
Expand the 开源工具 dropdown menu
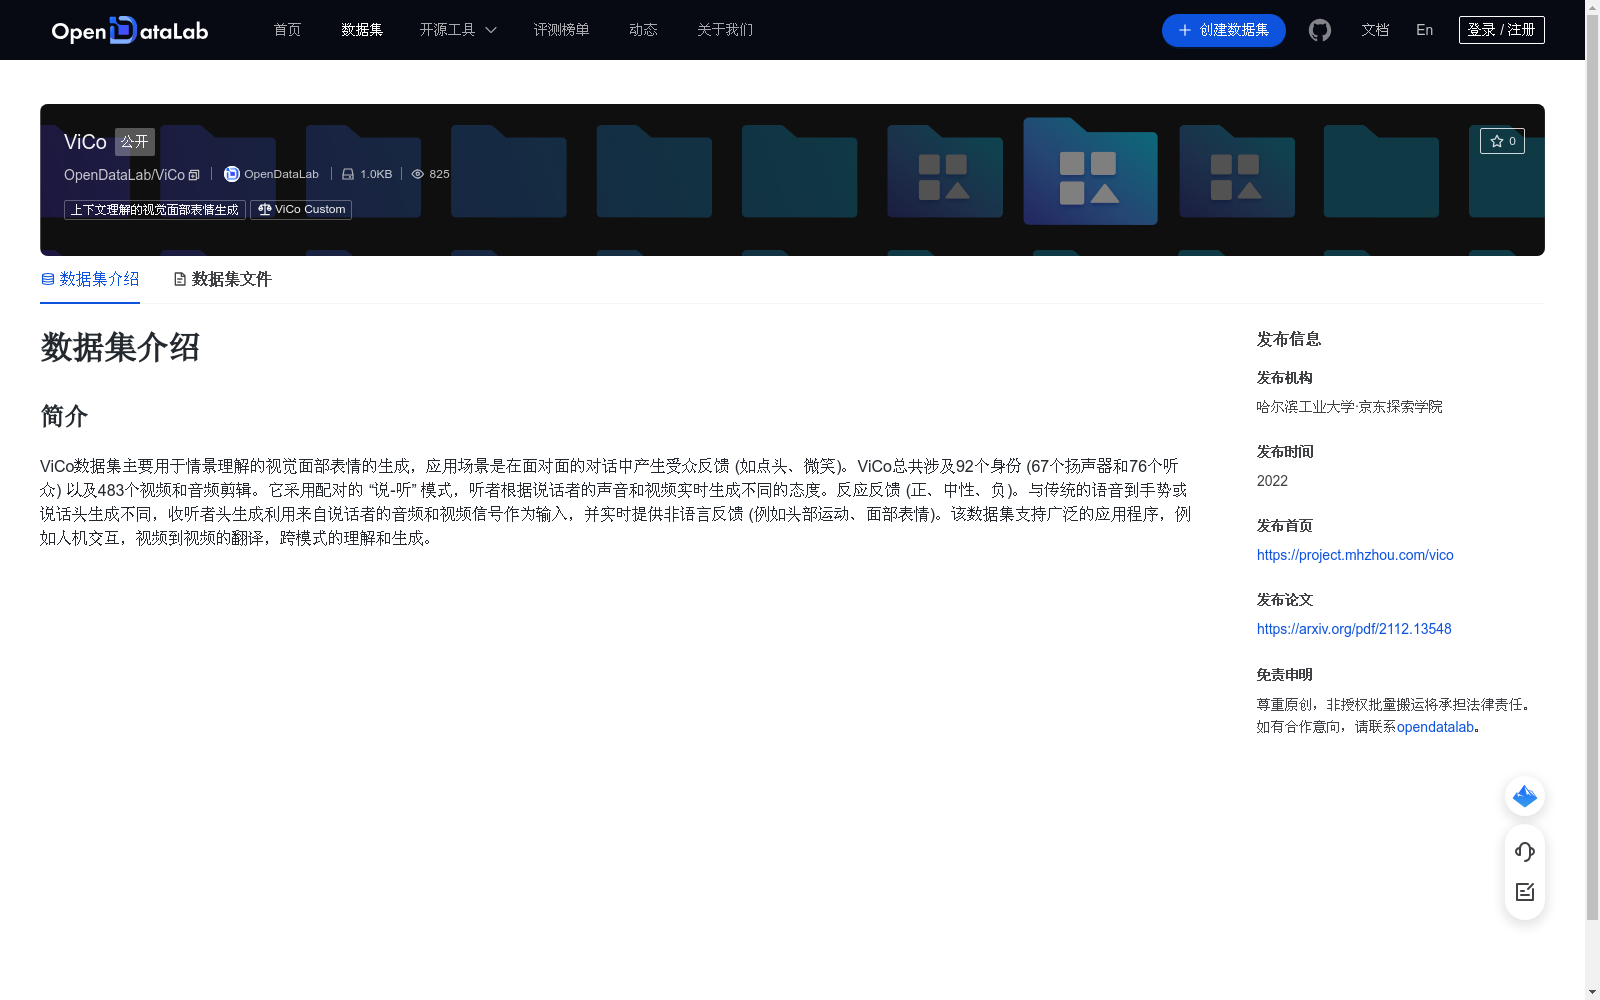pos(457,30)
